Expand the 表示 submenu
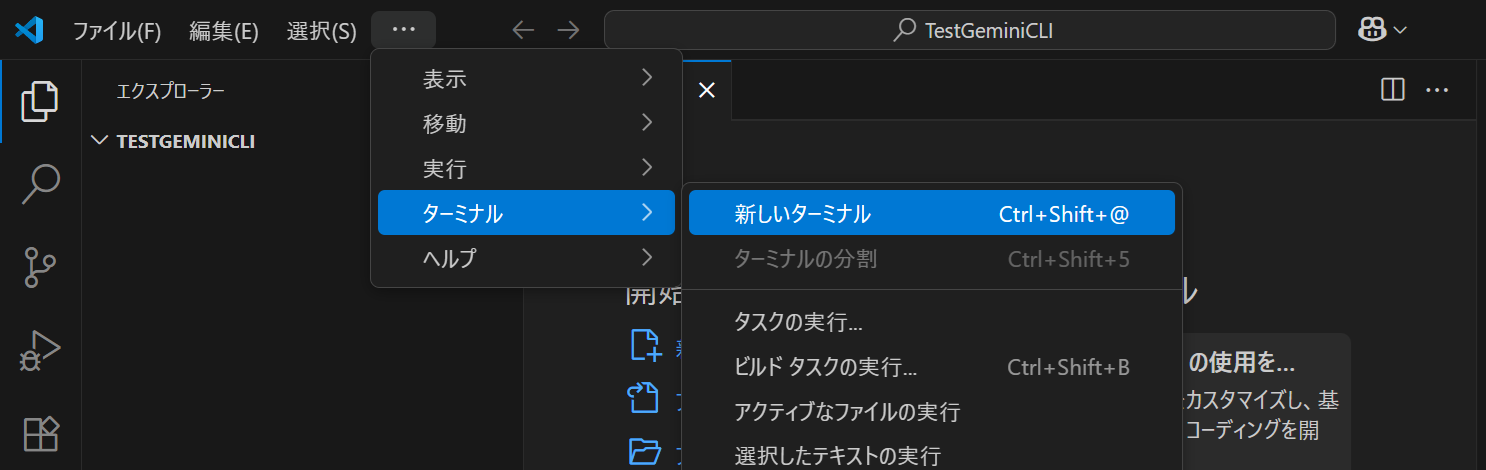The width and height of the screenshot is (1486, 470). click(x=526, y=79)
